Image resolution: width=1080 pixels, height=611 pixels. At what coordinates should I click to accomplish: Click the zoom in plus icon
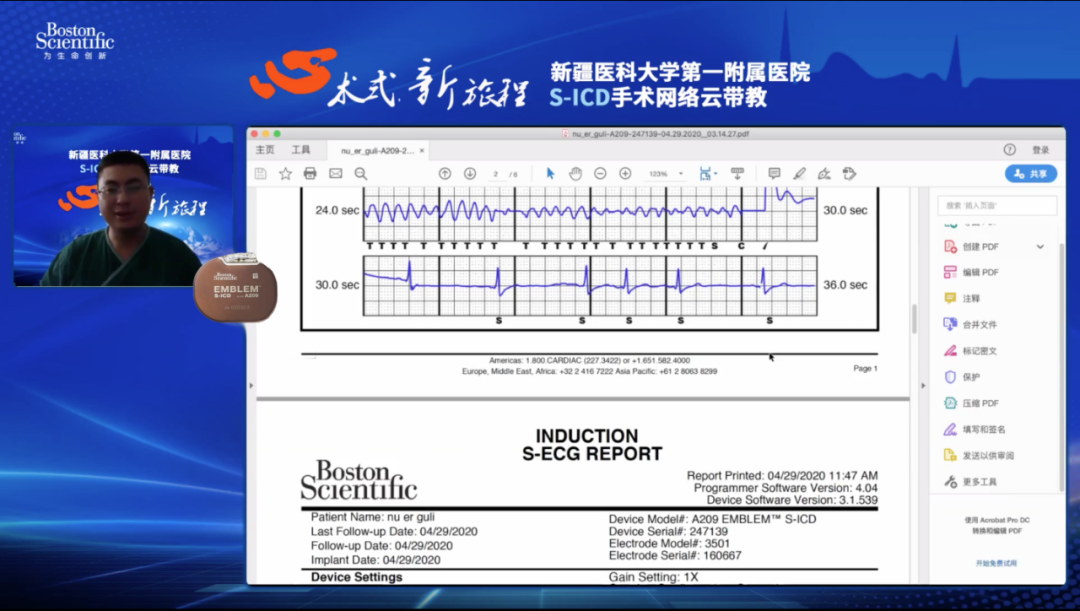(x=625, y=174)
